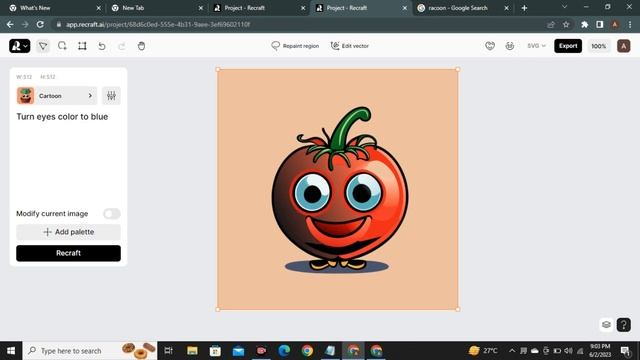Open the weather 27°C widget

483,351
